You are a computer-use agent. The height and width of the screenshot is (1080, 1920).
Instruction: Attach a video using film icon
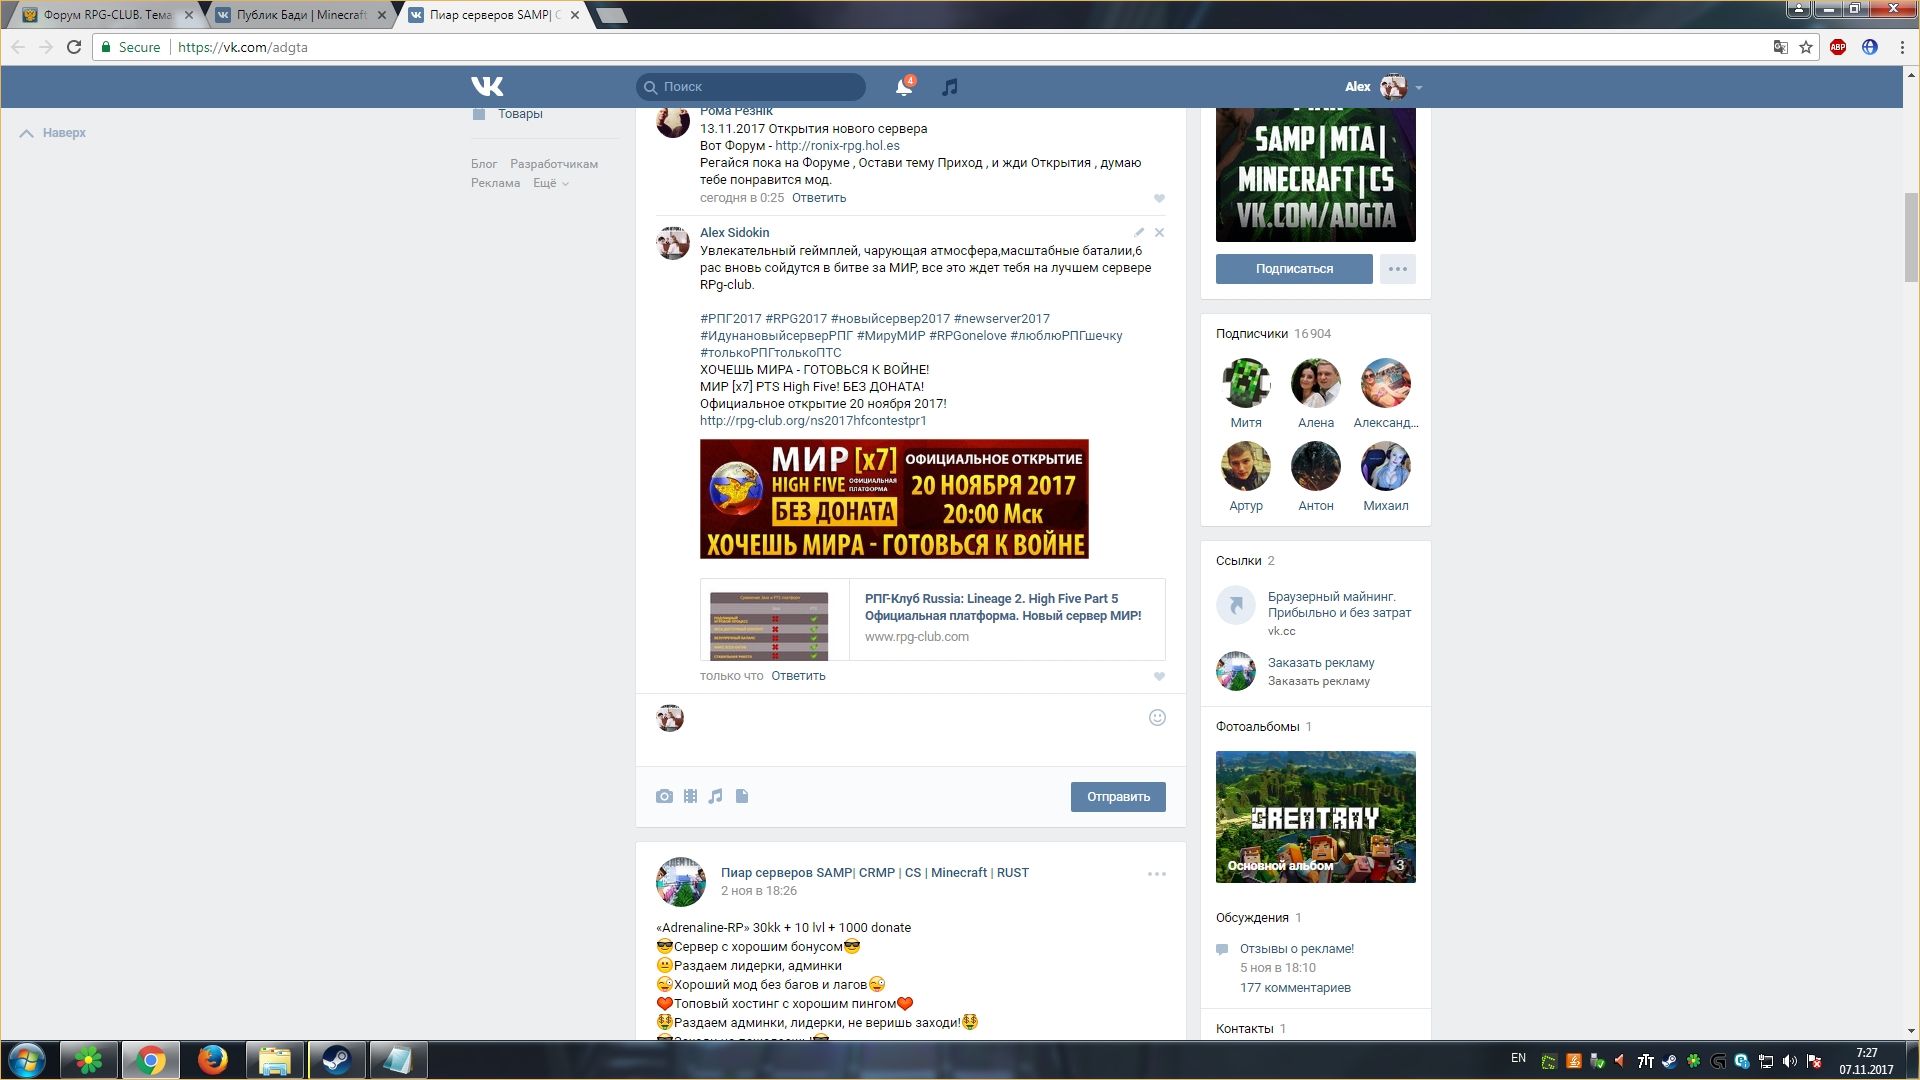click(x=690, y=797)
